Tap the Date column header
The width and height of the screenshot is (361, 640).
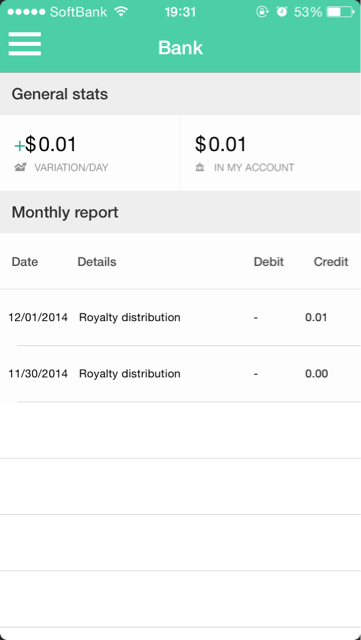[x=25, y=262]
